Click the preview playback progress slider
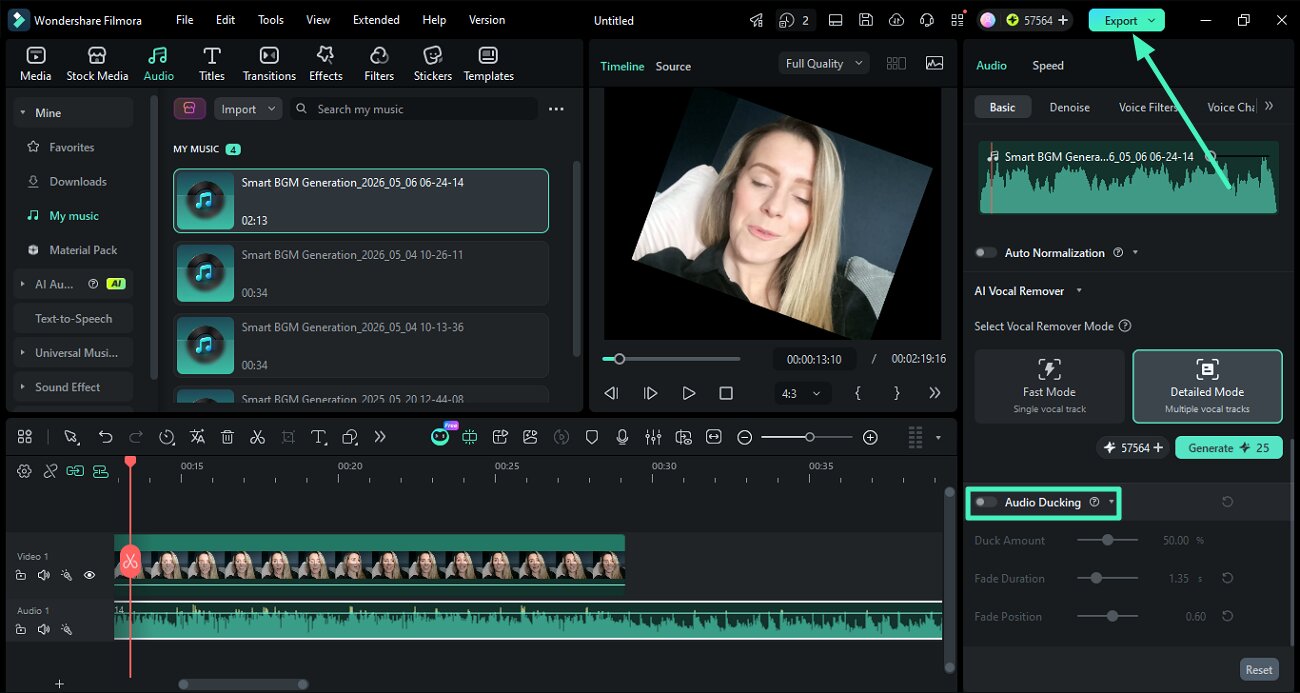This screenshot has height=693, width=1300. [671, 358]
